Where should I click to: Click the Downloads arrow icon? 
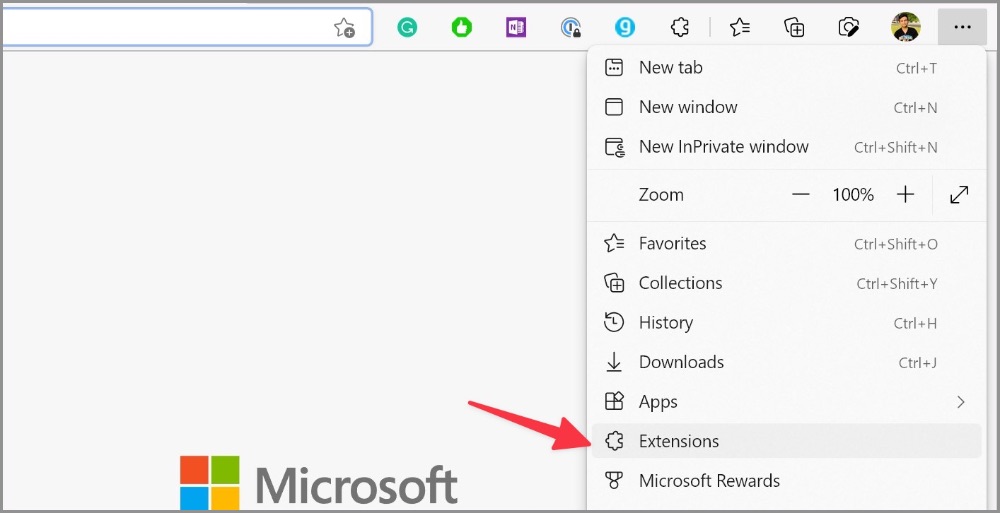tap(614, 362)
